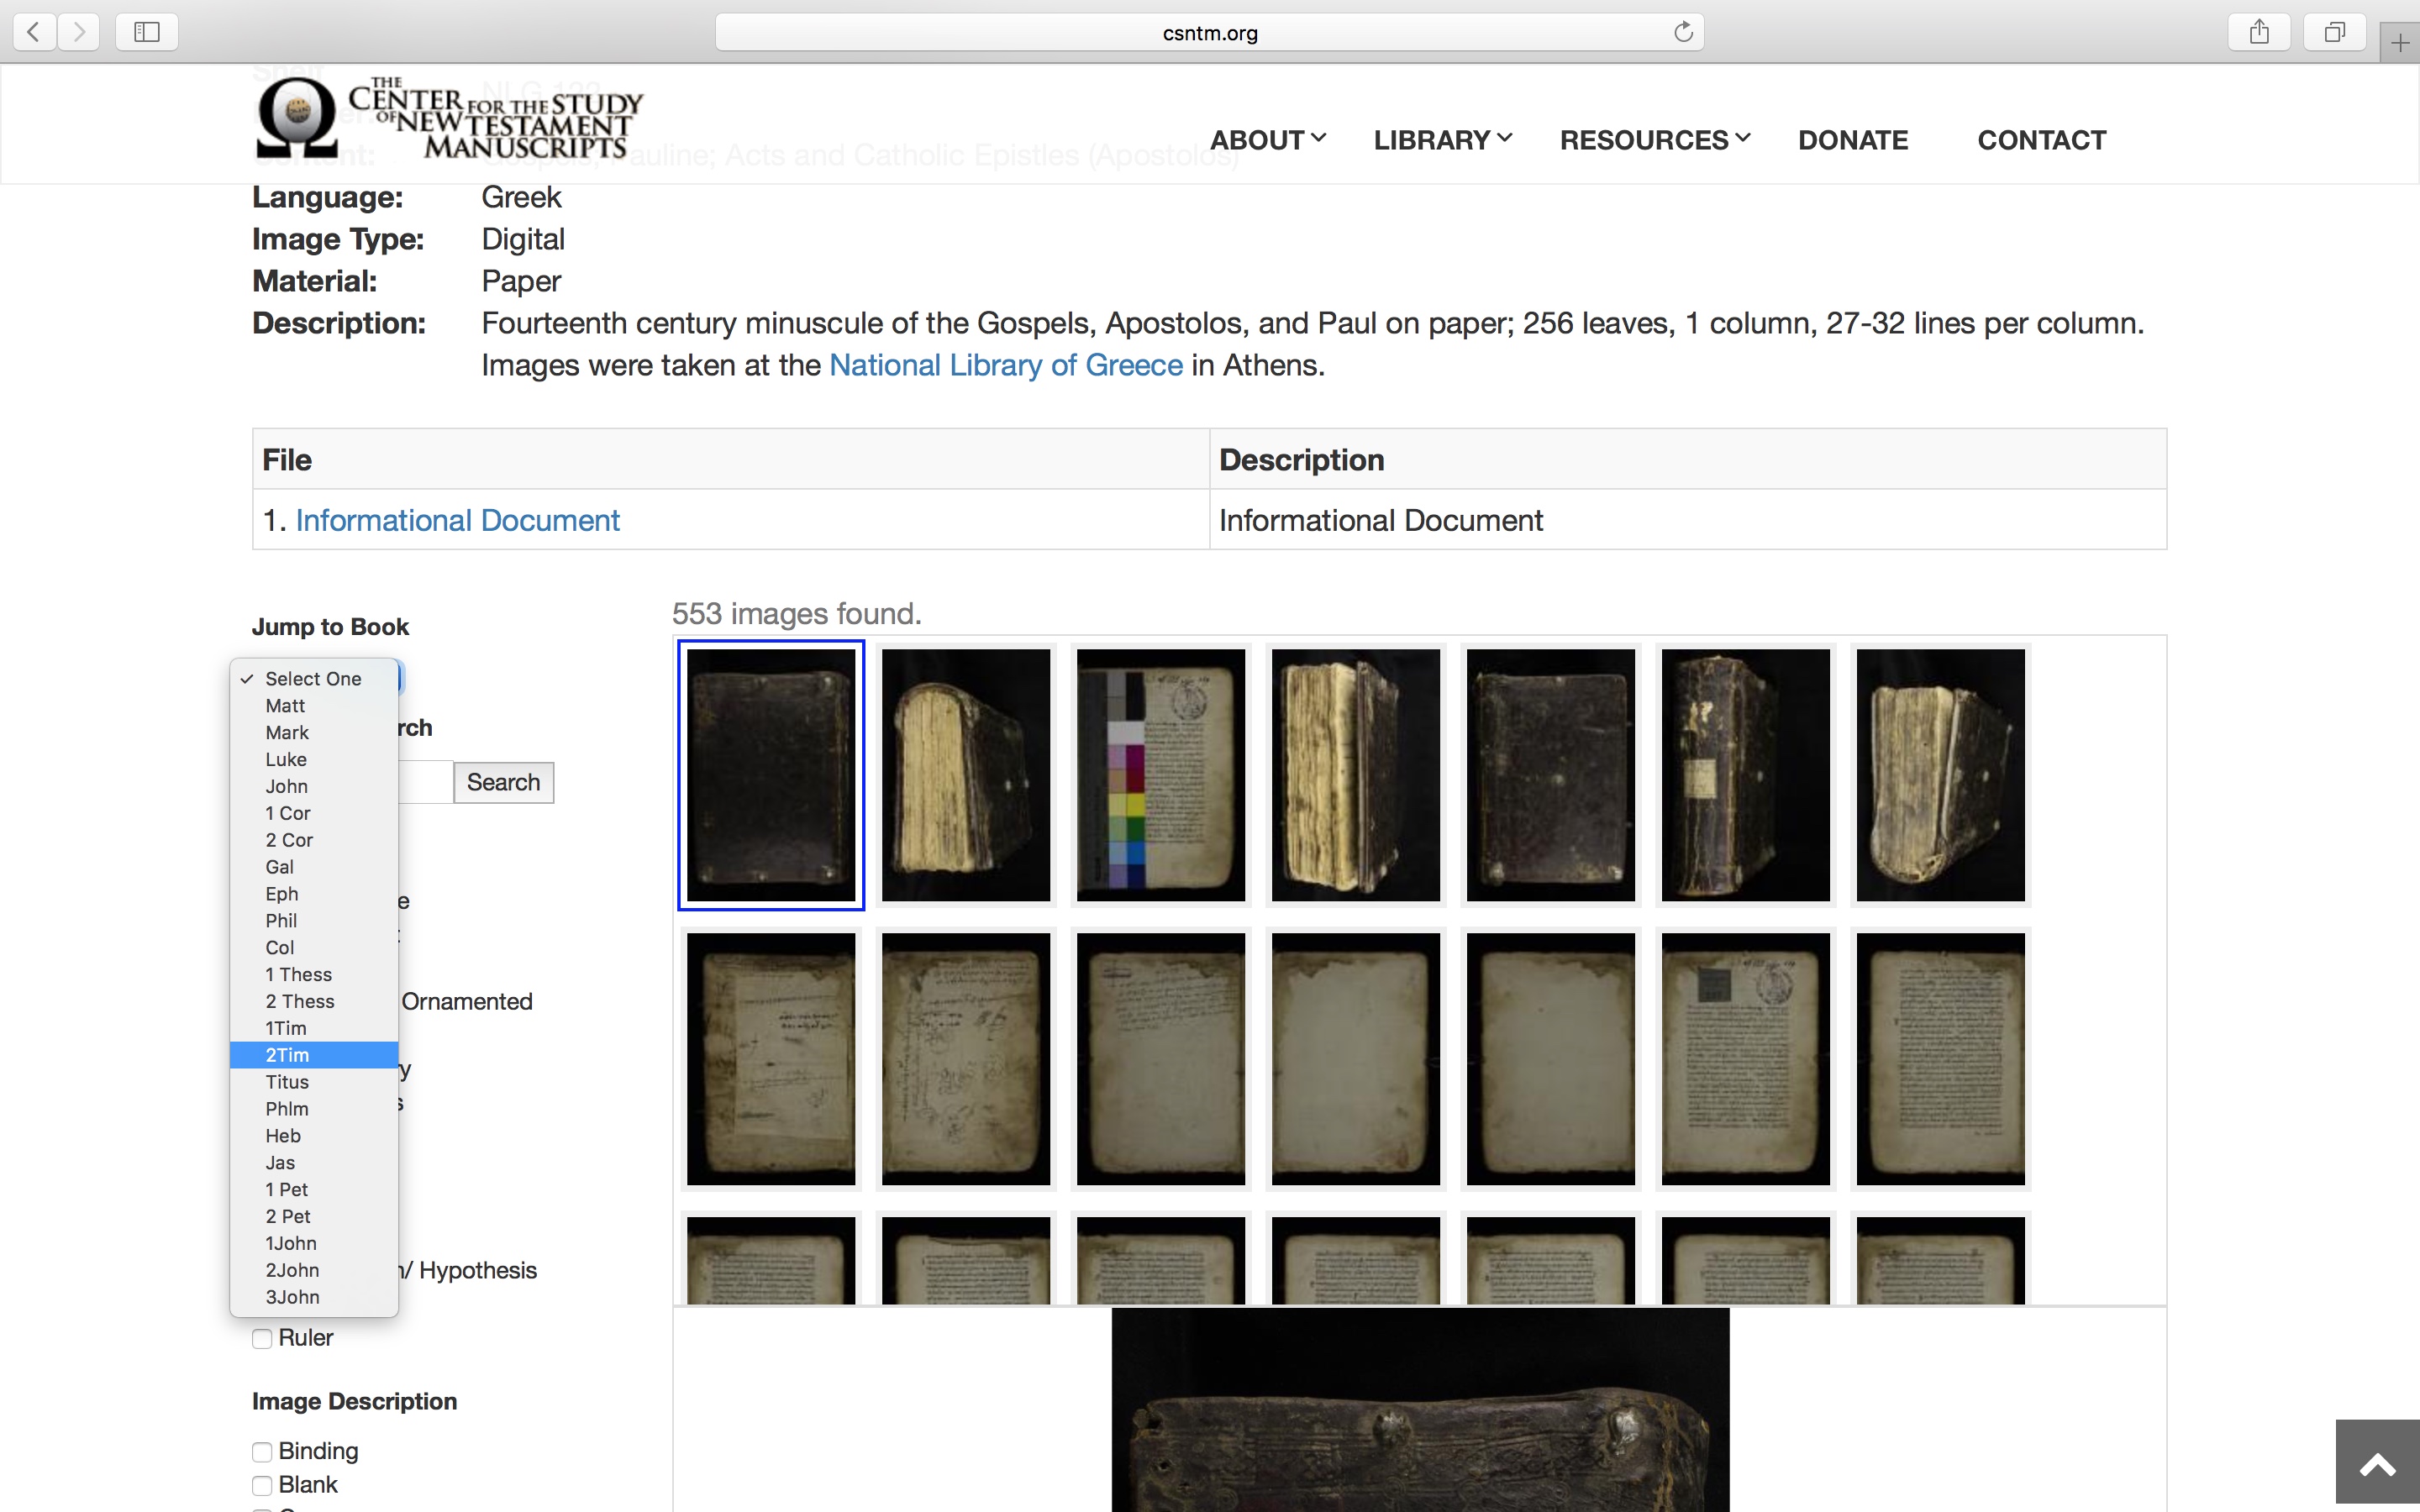Select Phil from the book list
The image size is (2420, 1512).
coord(314,920)
